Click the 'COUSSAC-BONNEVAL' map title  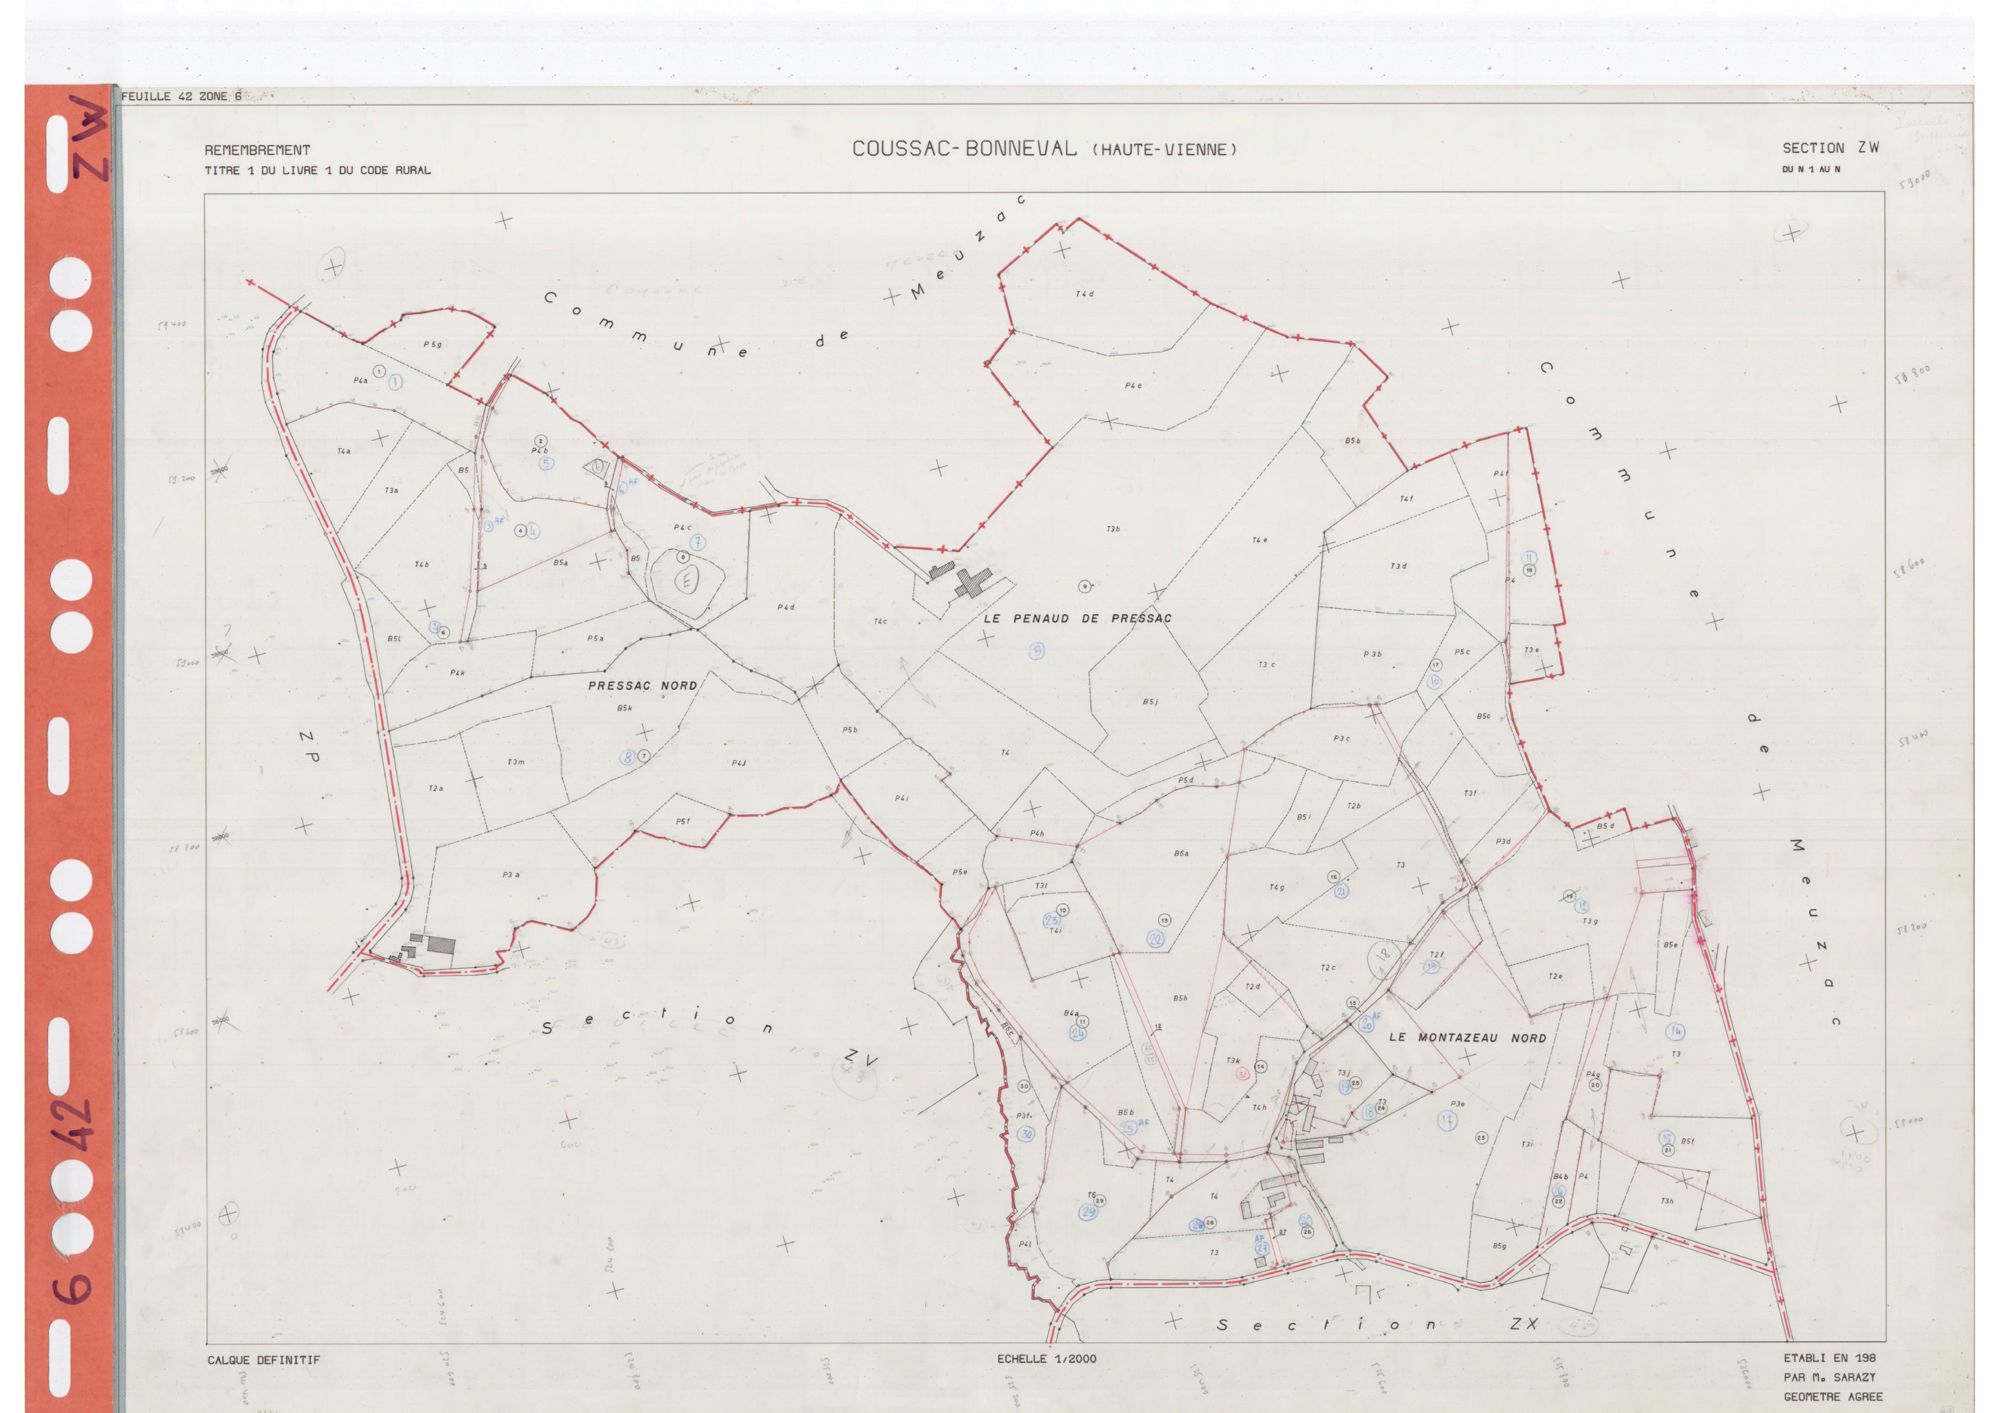(964, 149)
